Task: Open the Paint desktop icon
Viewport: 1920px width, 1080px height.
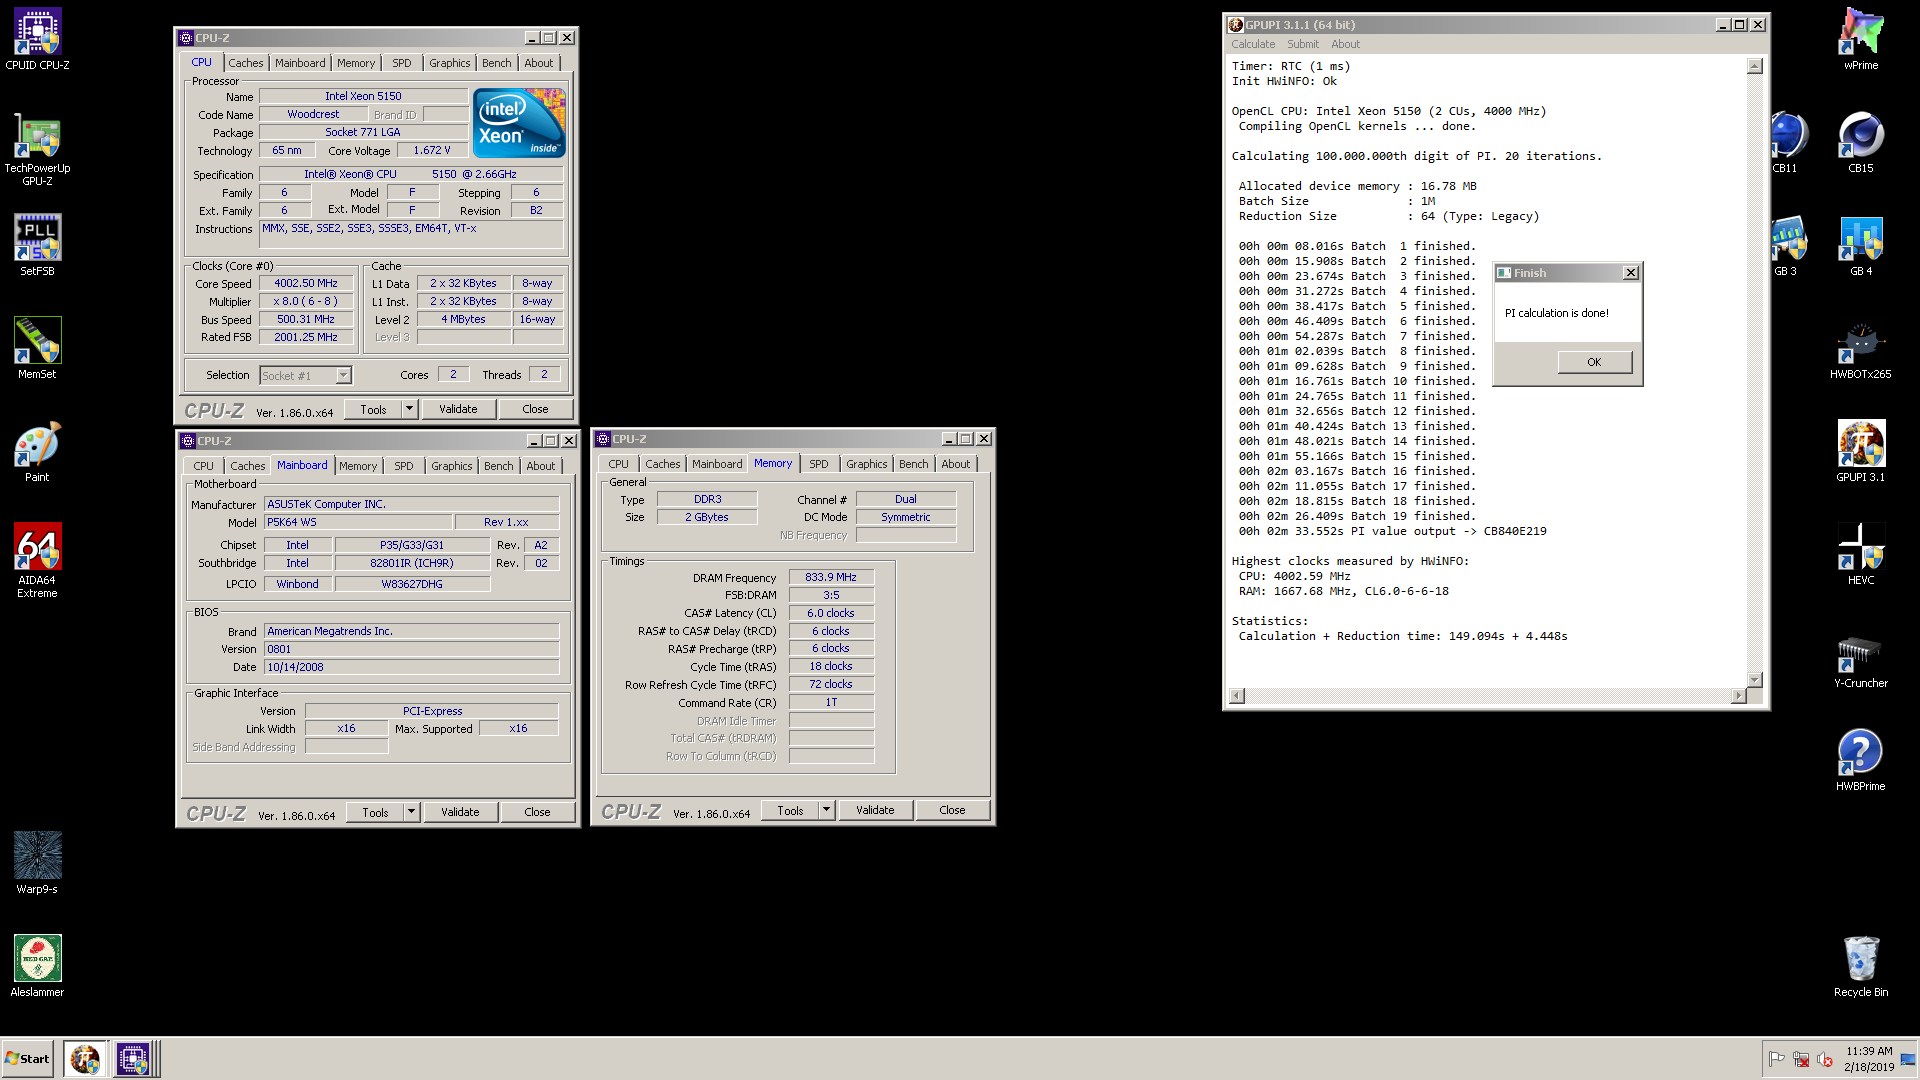Action: click(37, 451)
